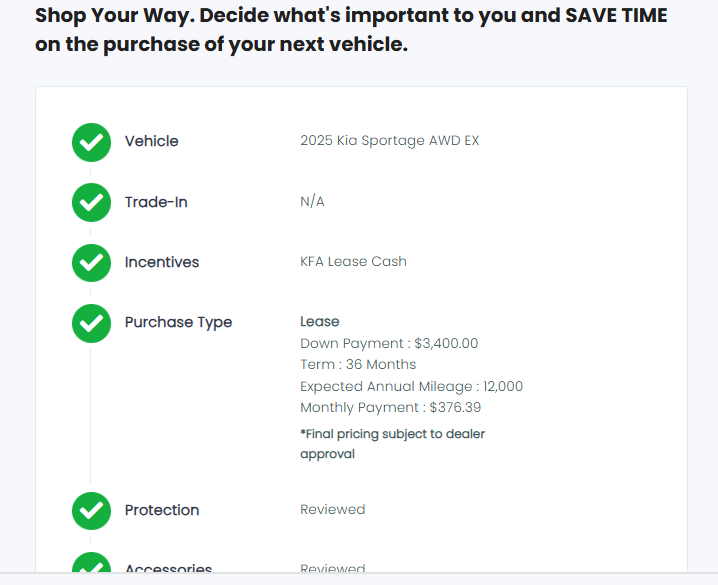Viewport: 718px width, 585px height.
Task: Click the Incentives green checkmark icon
Action: [x=91, y=263]
